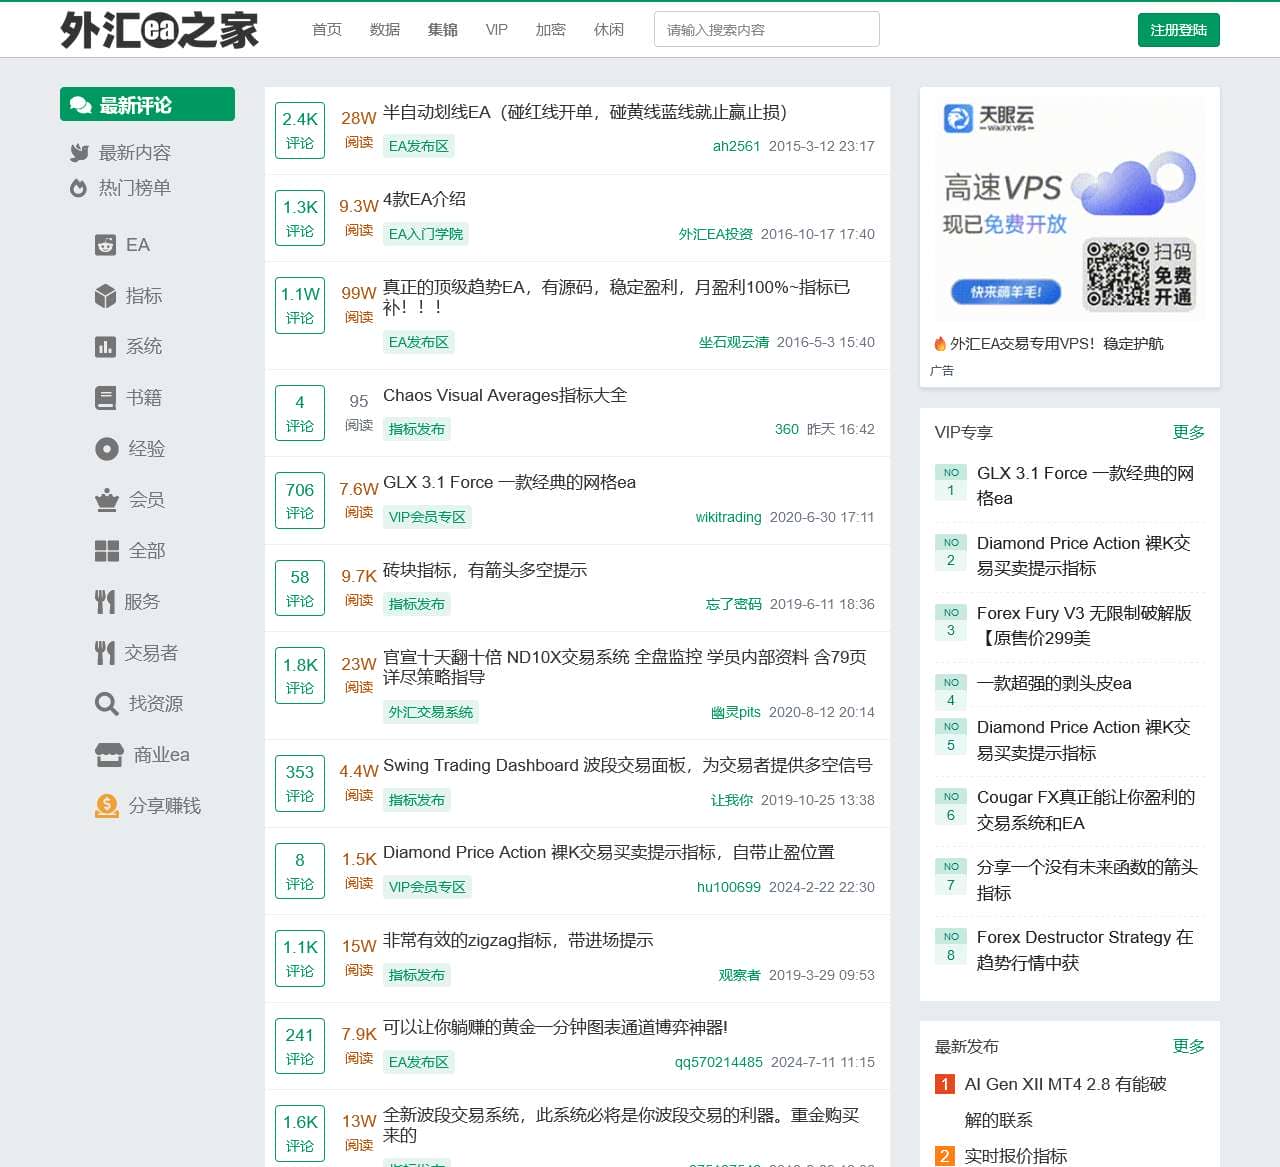Viewport: 1280px width, 1167px height.
Task: Click the 外汇交易系统 category tag
Action: pos(431,712)
